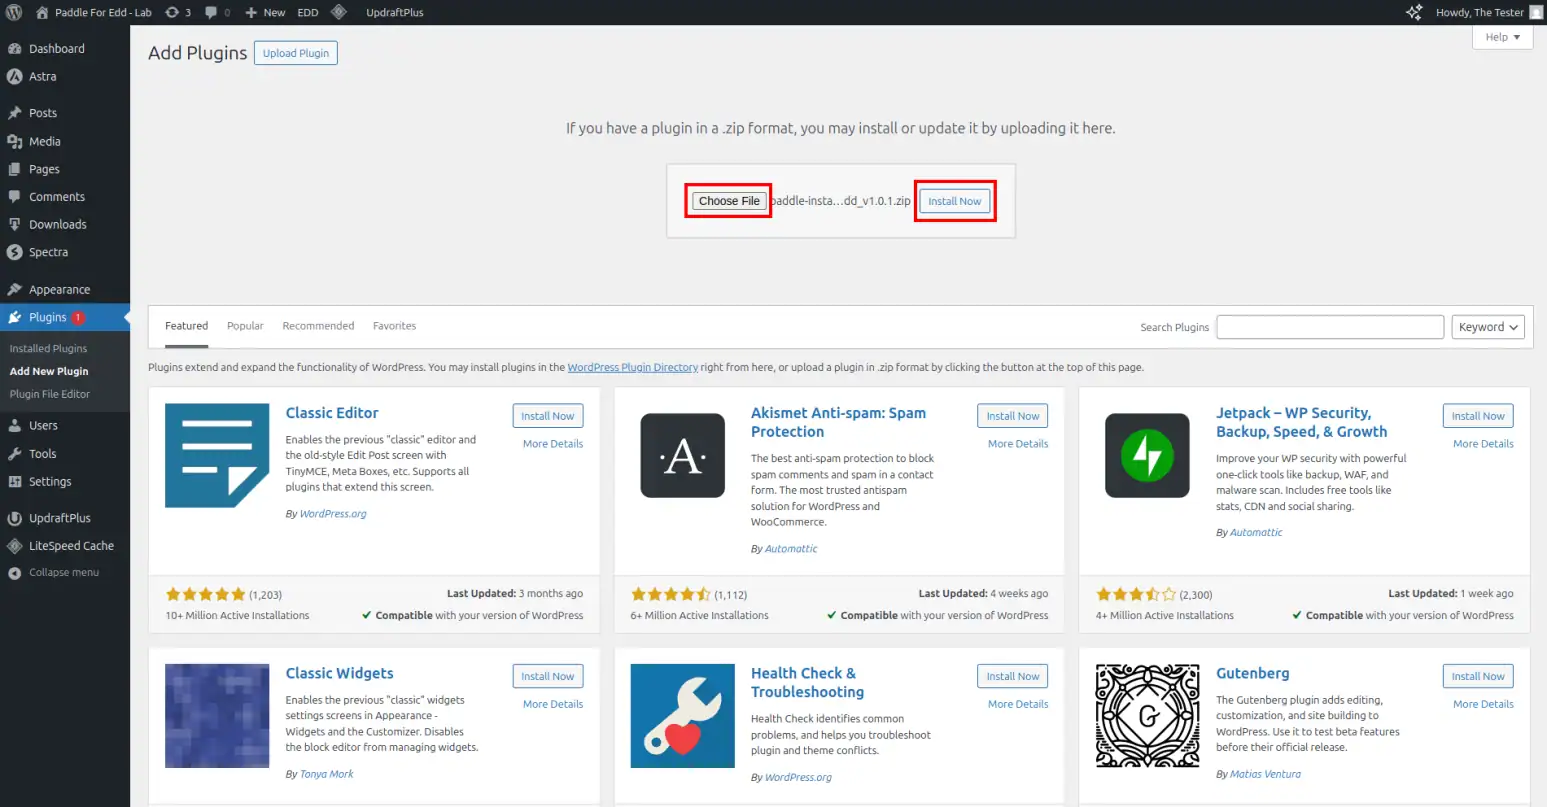Image resolution: width=1547 pixels, height=807 pixels.
Task: Install the Jetpack plugin
Action: coord(1478,416)
